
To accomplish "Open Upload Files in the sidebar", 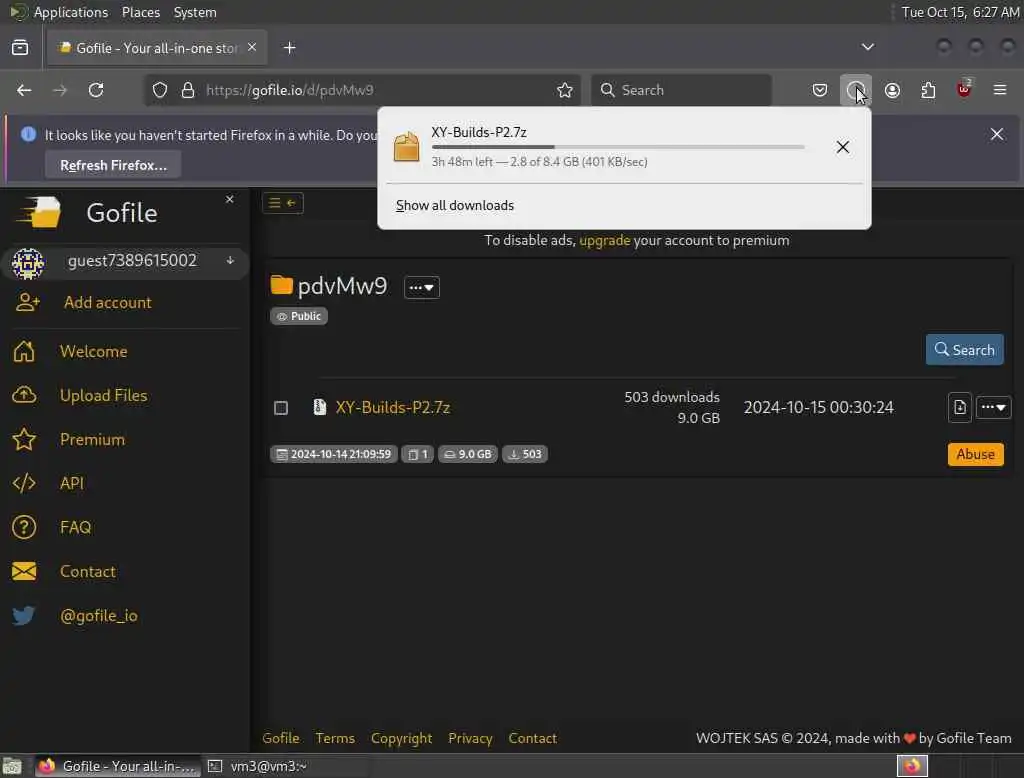I will [x=103, y=395].
